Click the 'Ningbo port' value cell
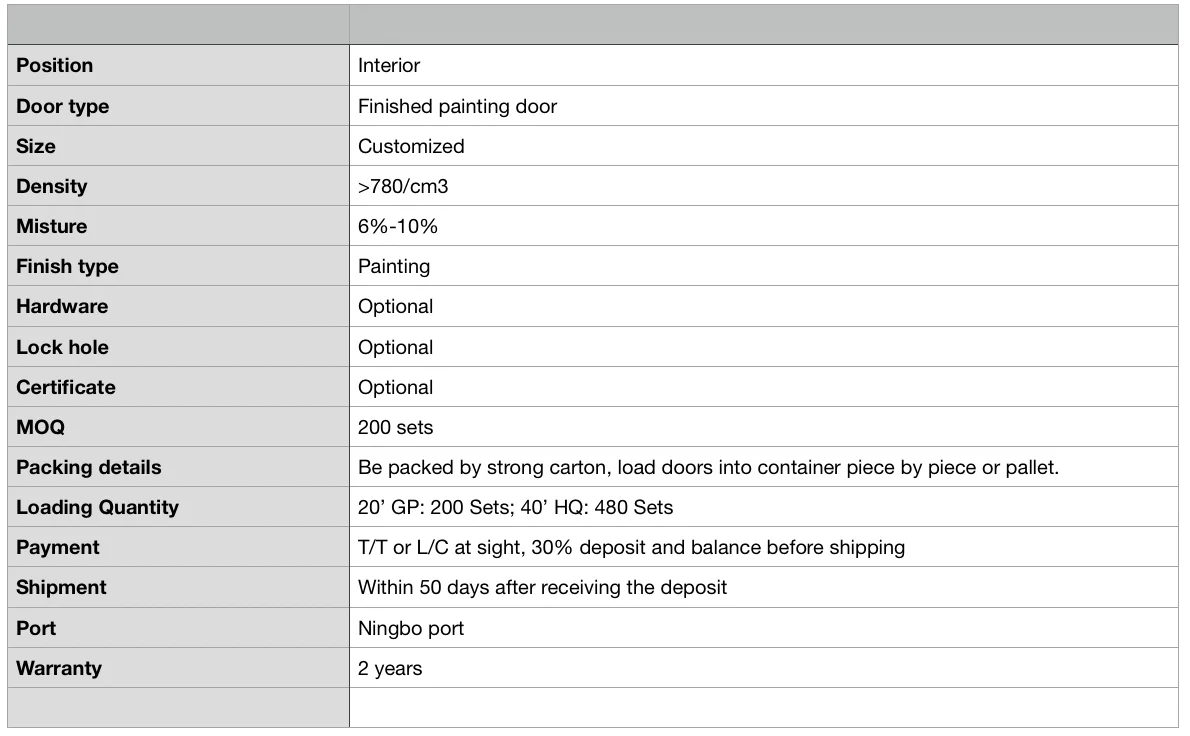 [x=410, y=628]
